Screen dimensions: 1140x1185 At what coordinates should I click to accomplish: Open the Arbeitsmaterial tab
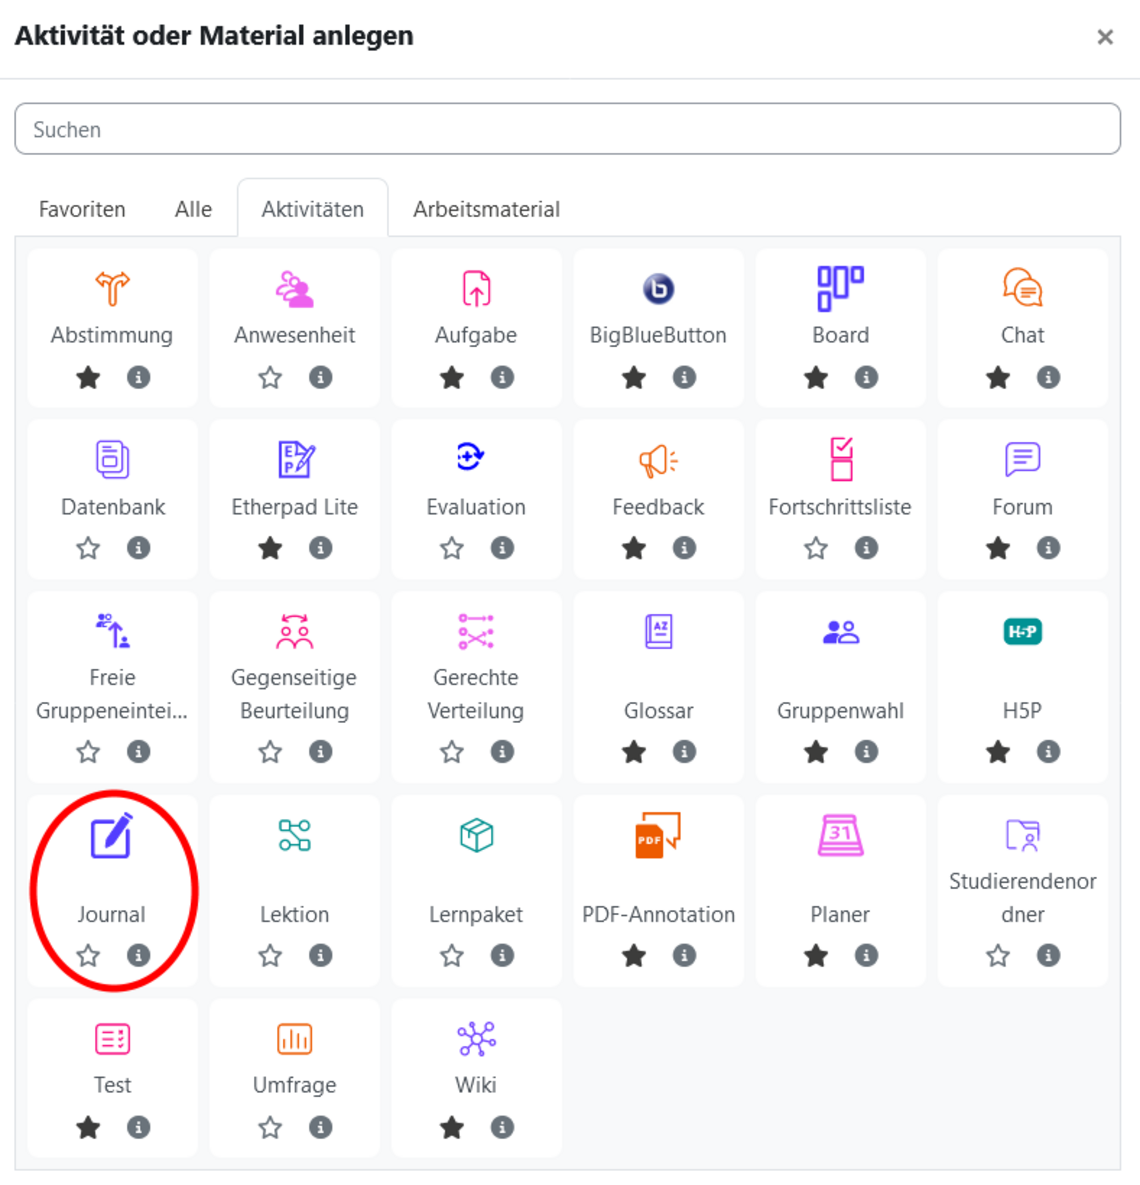pos(486,209)
